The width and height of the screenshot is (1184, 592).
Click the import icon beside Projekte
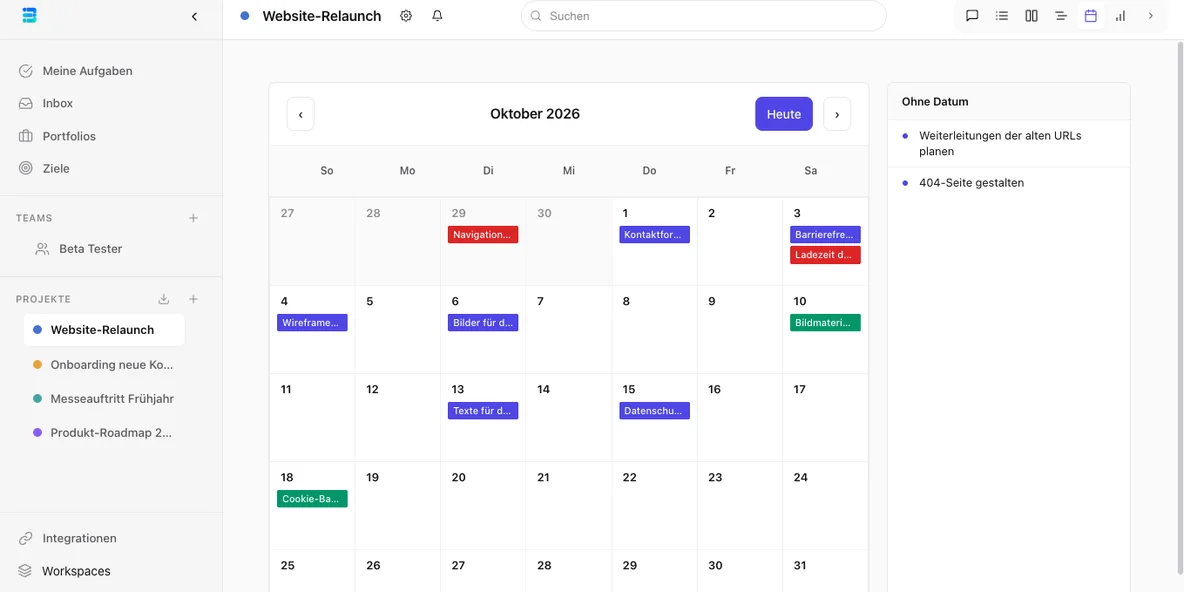164,299
